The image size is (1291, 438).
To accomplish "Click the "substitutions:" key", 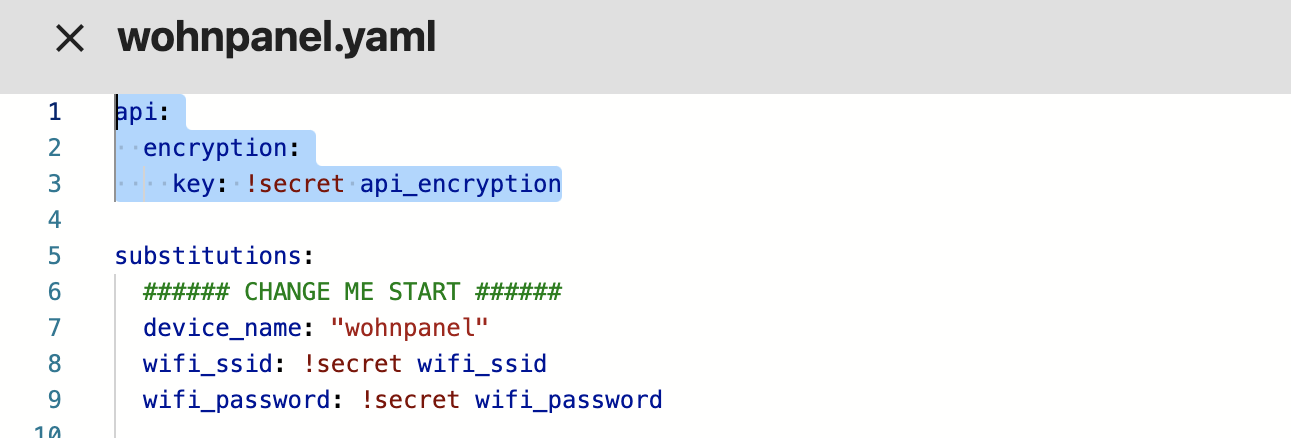I will tap(214, 256).
